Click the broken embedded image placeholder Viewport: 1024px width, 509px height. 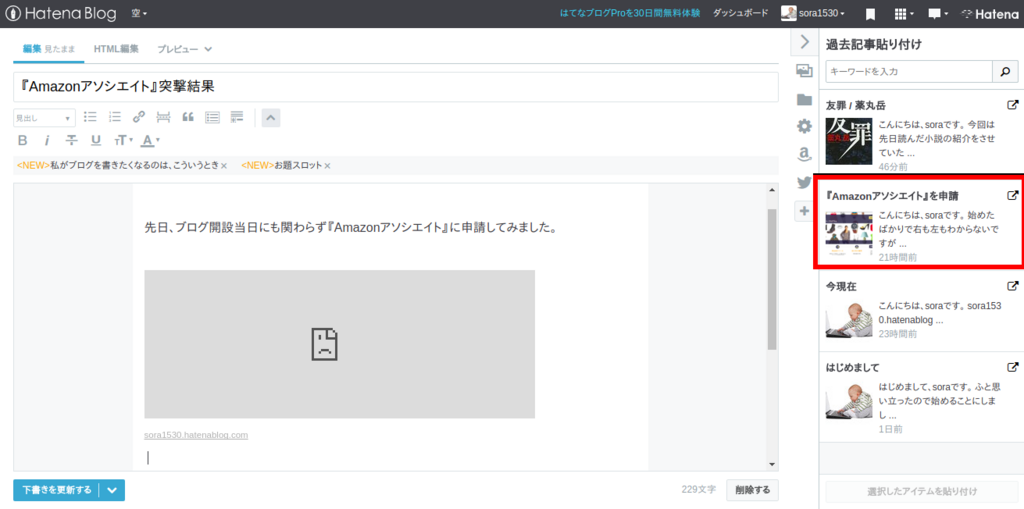point(340,344)
